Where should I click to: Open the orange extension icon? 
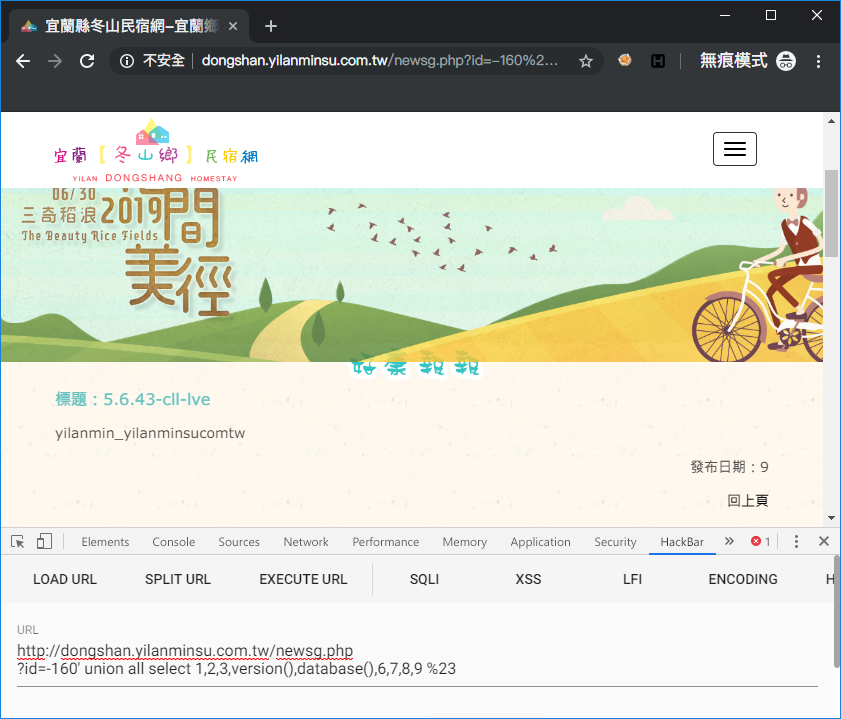(x=625, y=61)
